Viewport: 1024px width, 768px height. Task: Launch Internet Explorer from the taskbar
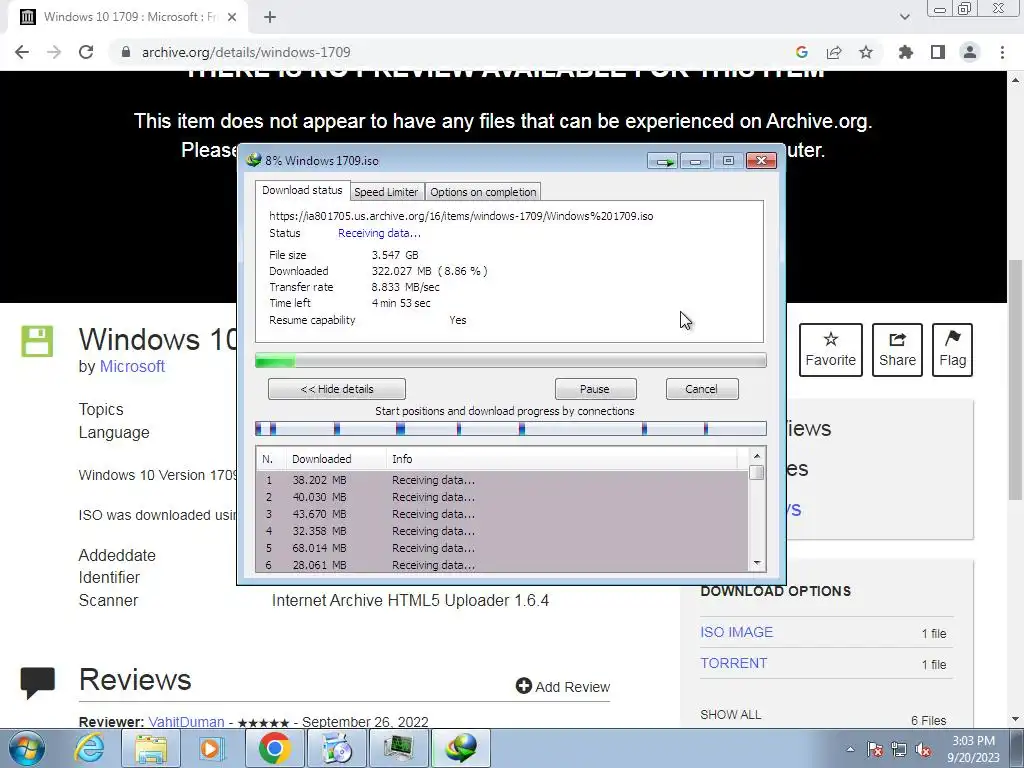click(89, 748)
